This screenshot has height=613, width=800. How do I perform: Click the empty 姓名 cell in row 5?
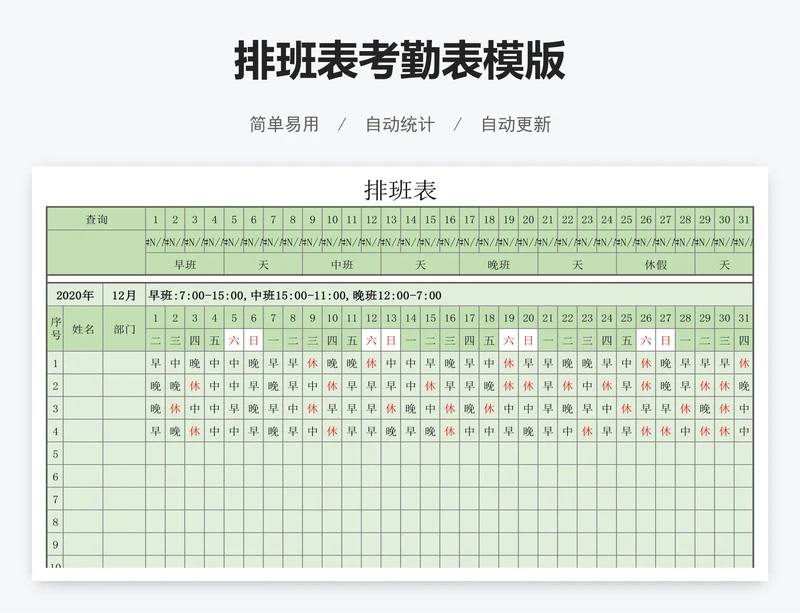click(83, 454)
